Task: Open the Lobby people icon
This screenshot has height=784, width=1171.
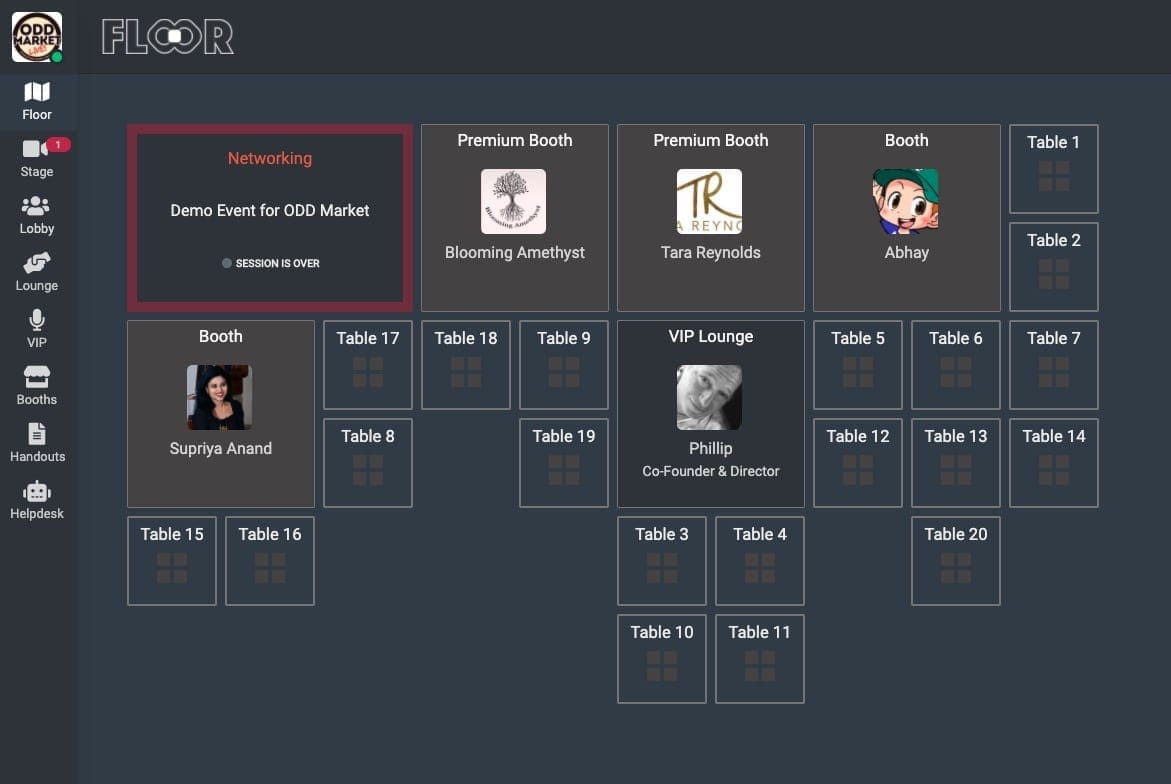Action: coord(37,207)
